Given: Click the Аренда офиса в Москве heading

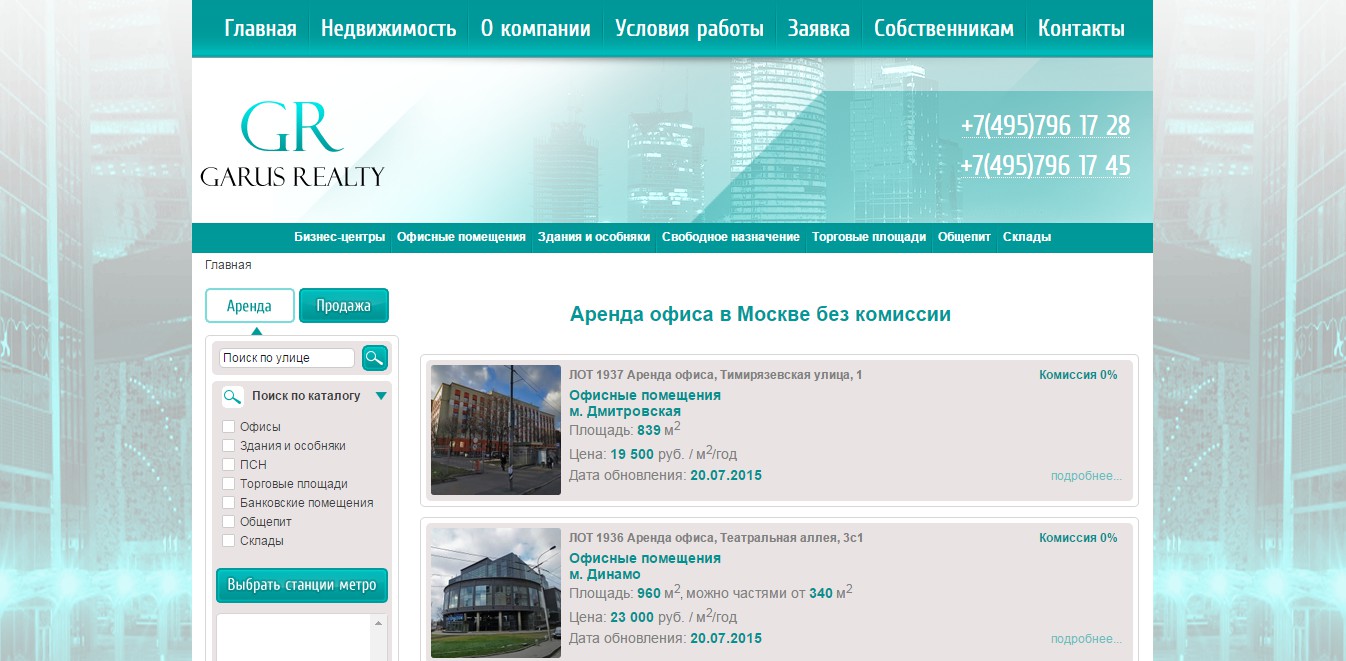Looking at the screenshot, I should [x=760, y=314].
